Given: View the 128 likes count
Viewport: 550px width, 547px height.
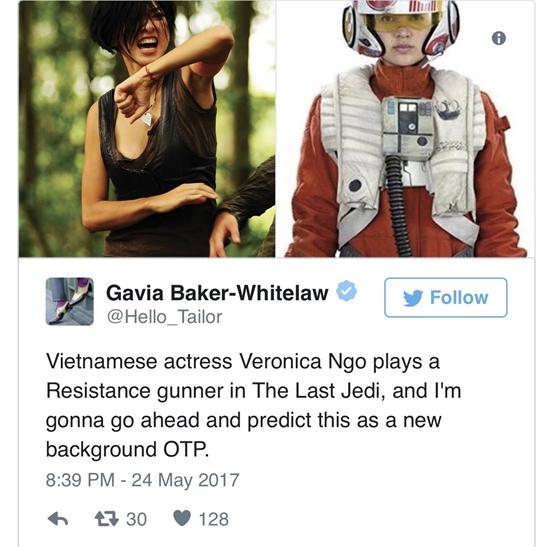Looking at the screenshot, I should 214,519.
